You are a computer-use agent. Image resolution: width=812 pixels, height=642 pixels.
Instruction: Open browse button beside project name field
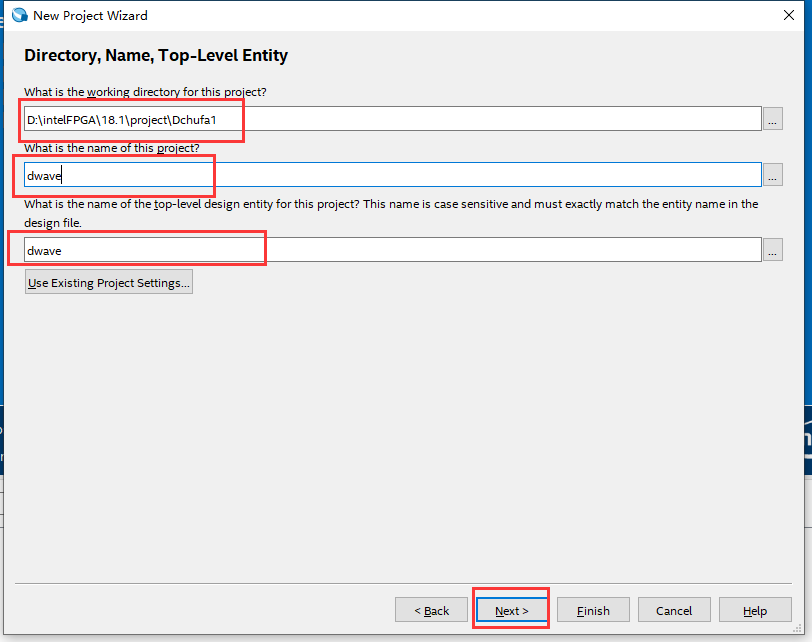click(773, 175)
